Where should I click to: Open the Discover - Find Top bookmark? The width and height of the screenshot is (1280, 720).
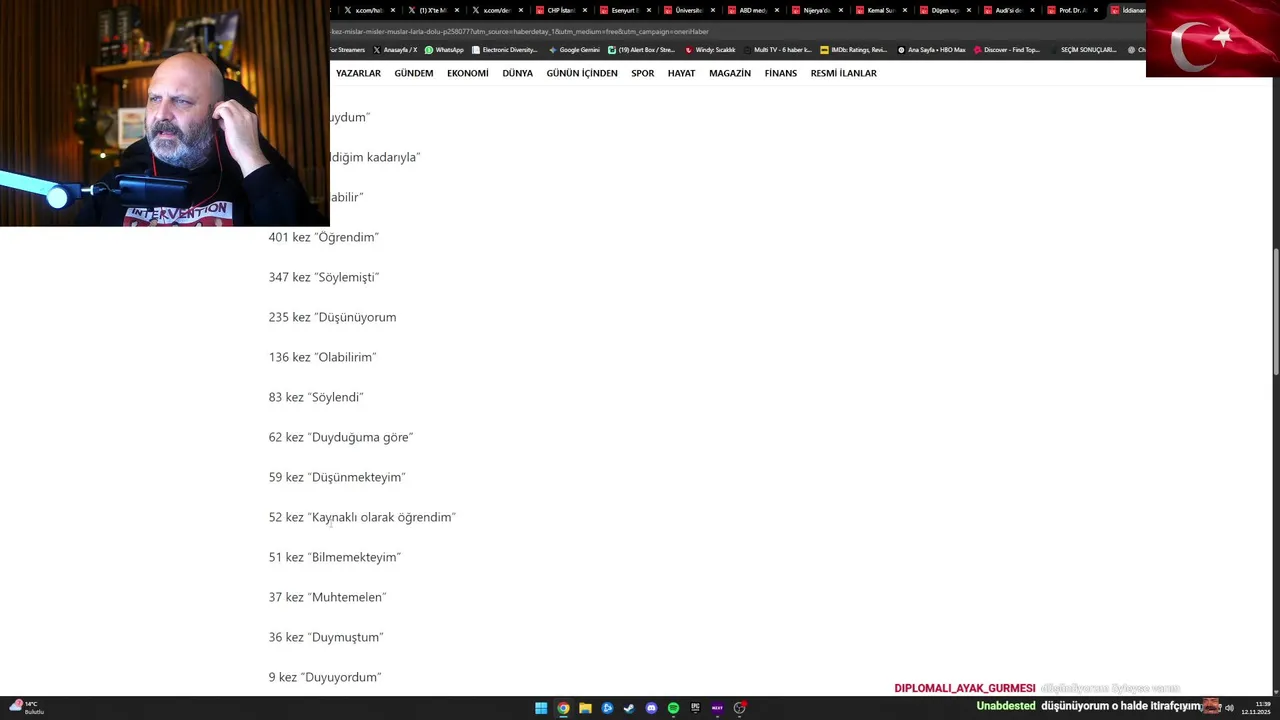tap(1008, 50)
